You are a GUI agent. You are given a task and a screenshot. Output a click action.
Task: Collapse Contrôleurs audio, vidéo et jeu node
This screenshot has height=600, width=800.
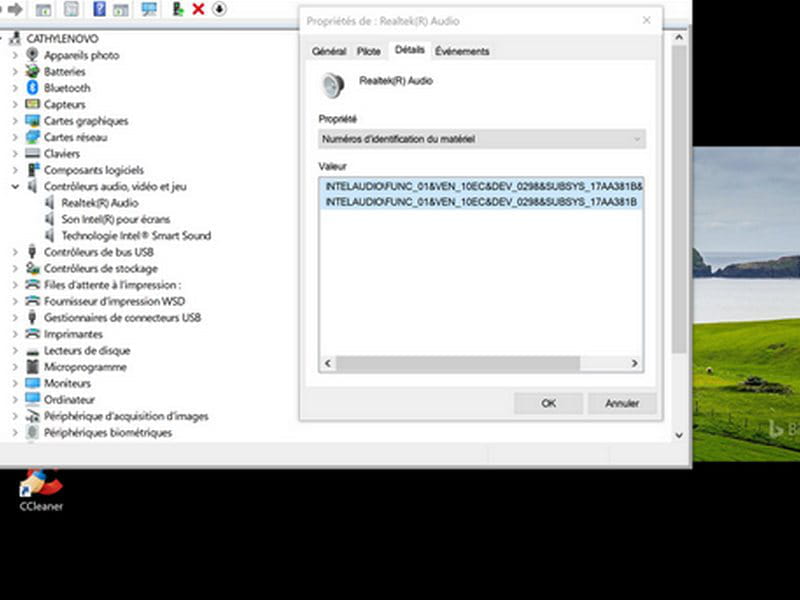15,186
